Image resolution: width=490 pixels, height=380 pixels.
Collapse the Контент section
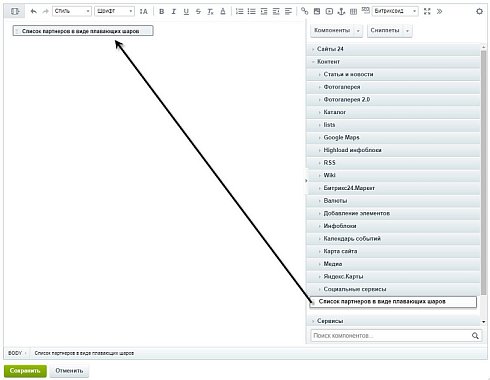click(x=393, y=62)
